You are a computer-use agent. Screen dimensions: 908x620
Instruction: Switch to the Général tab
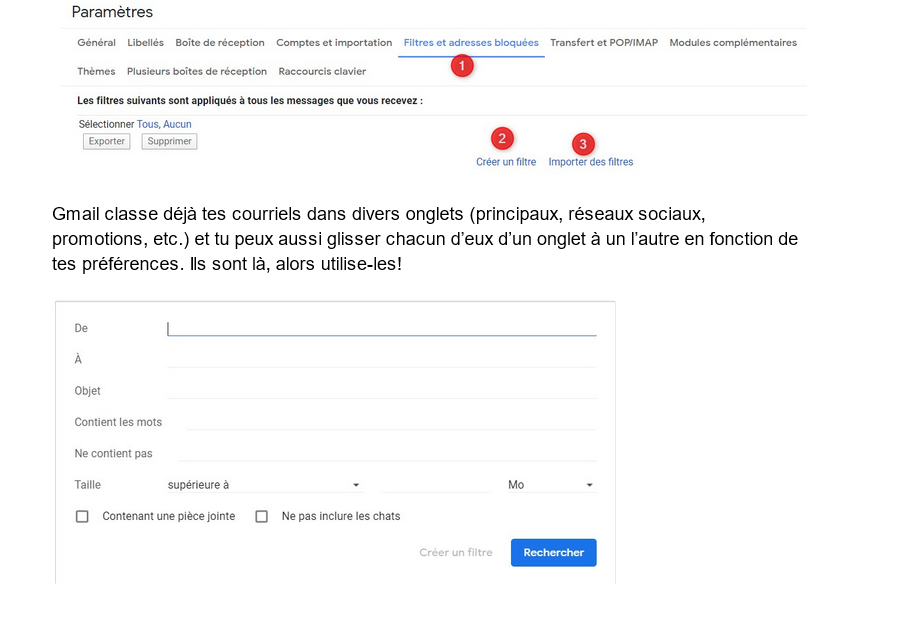pos(96,43)
